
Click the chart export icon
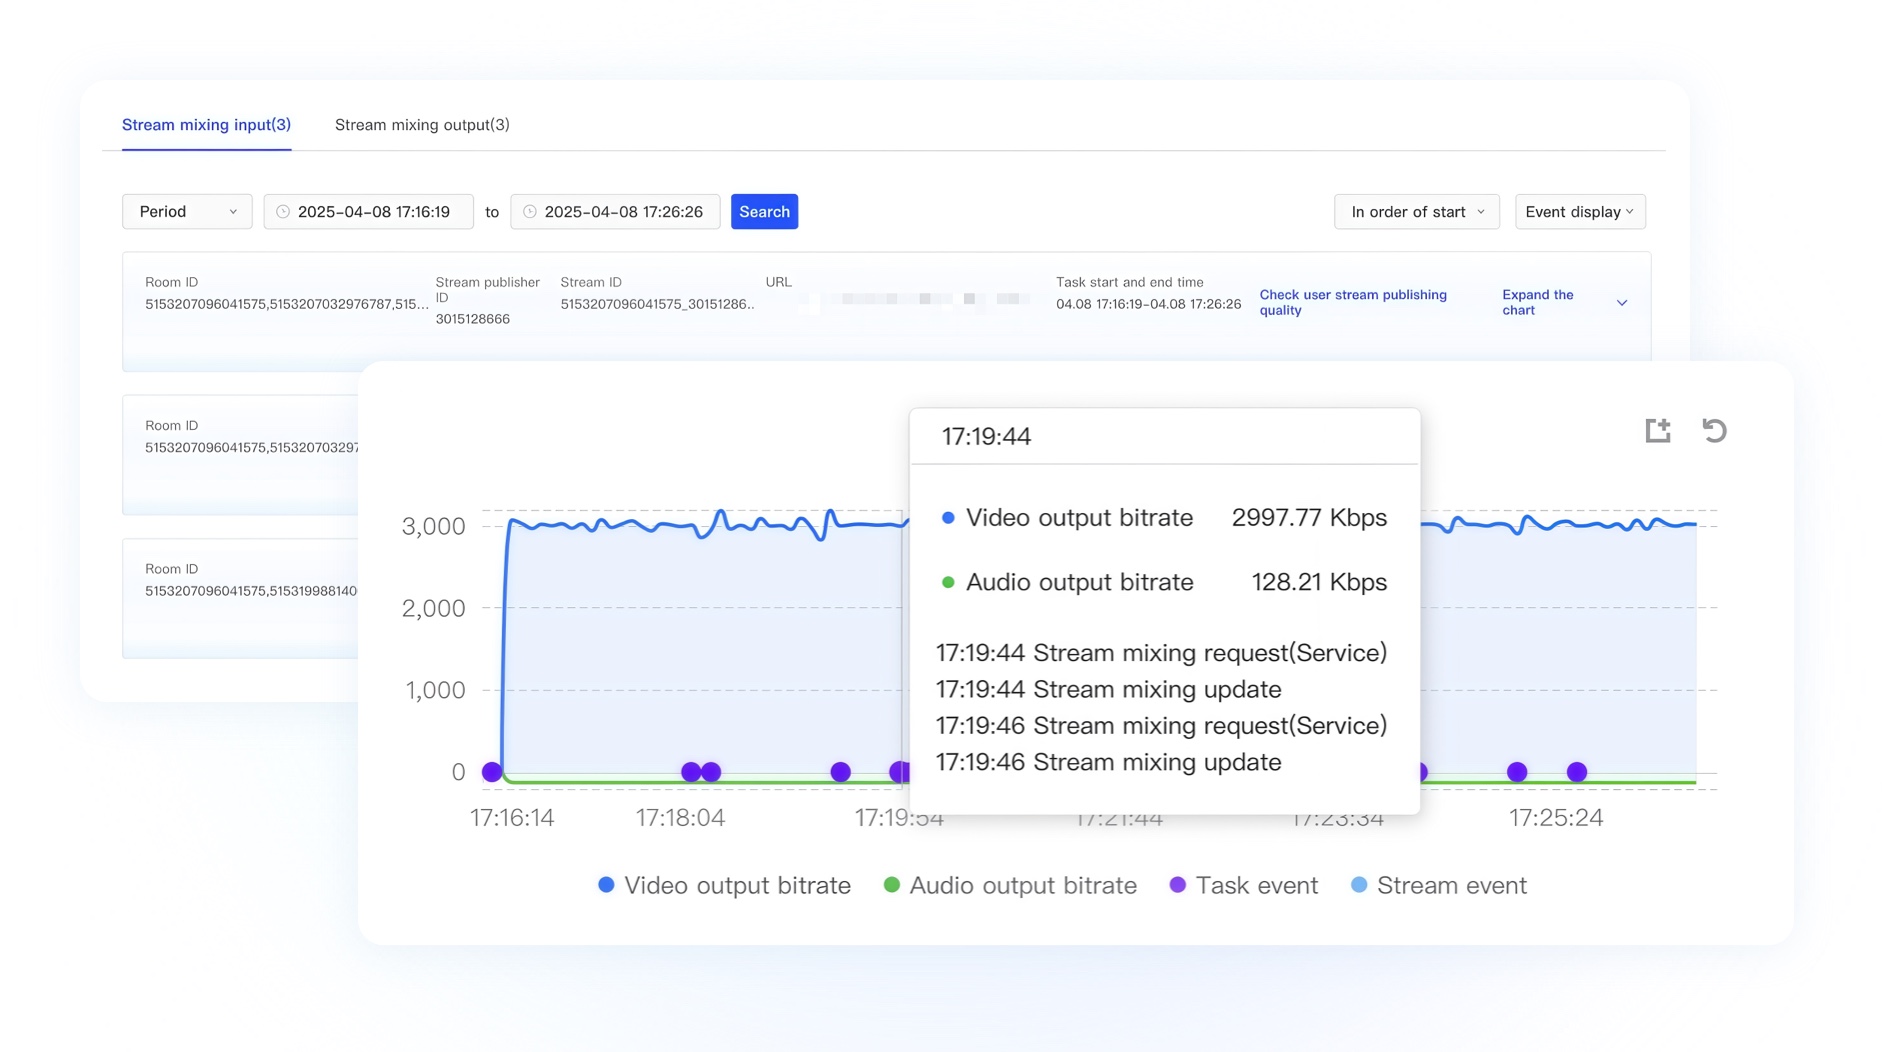pos(1657,430)
